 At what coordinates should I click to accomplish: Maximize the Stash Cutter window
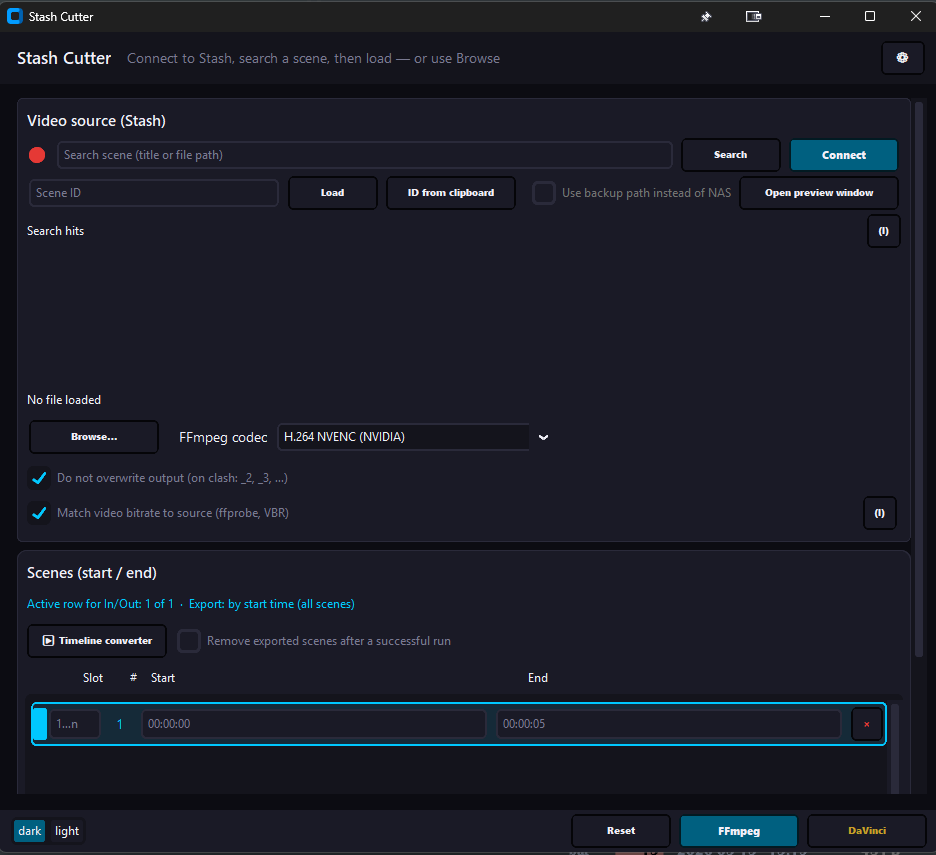click(x=870, y=17)
